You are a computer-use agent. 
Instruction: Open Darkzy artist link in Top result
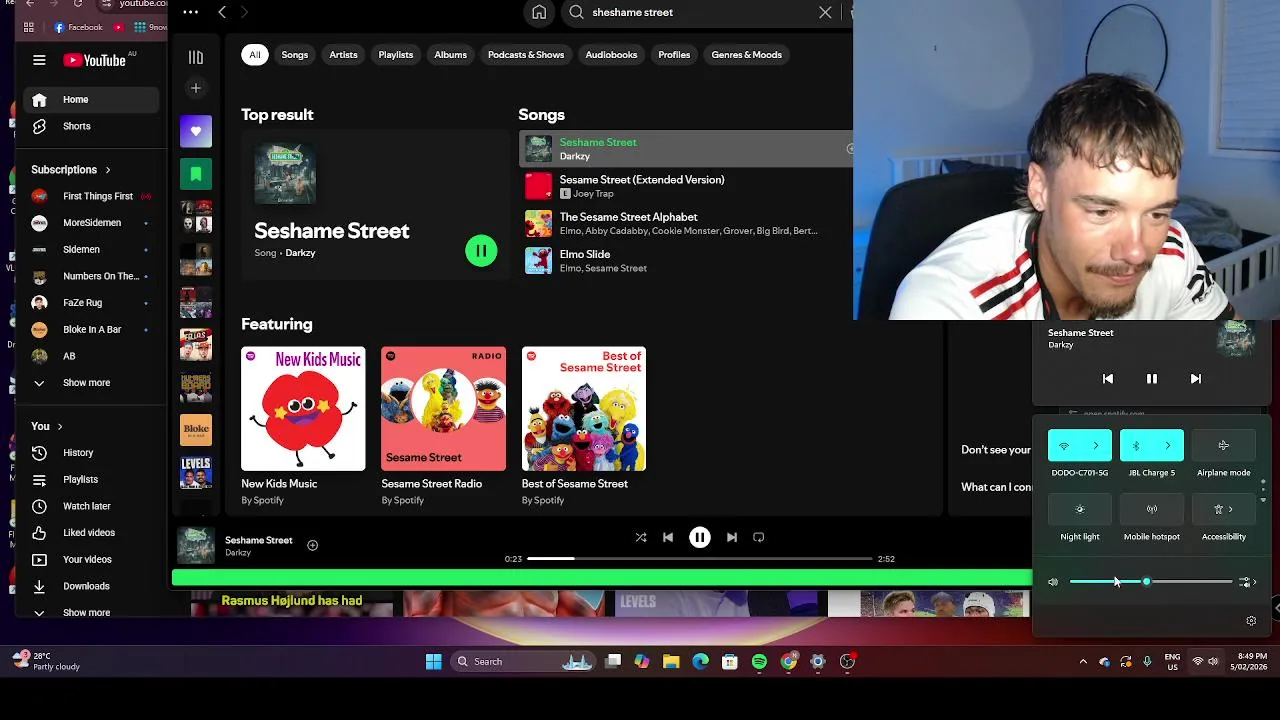[300, 253]
